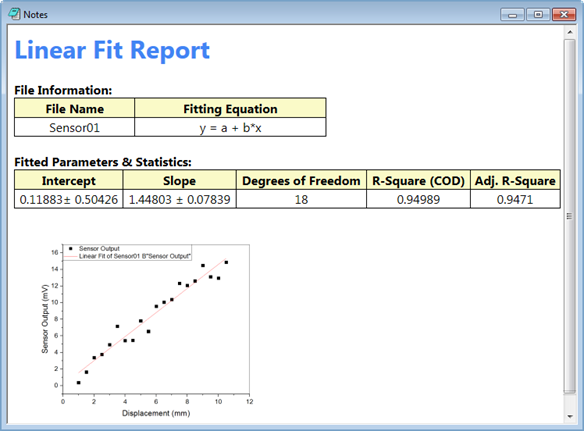Click the Linear Fit of Sensor01 legend entry

[127, 256]
